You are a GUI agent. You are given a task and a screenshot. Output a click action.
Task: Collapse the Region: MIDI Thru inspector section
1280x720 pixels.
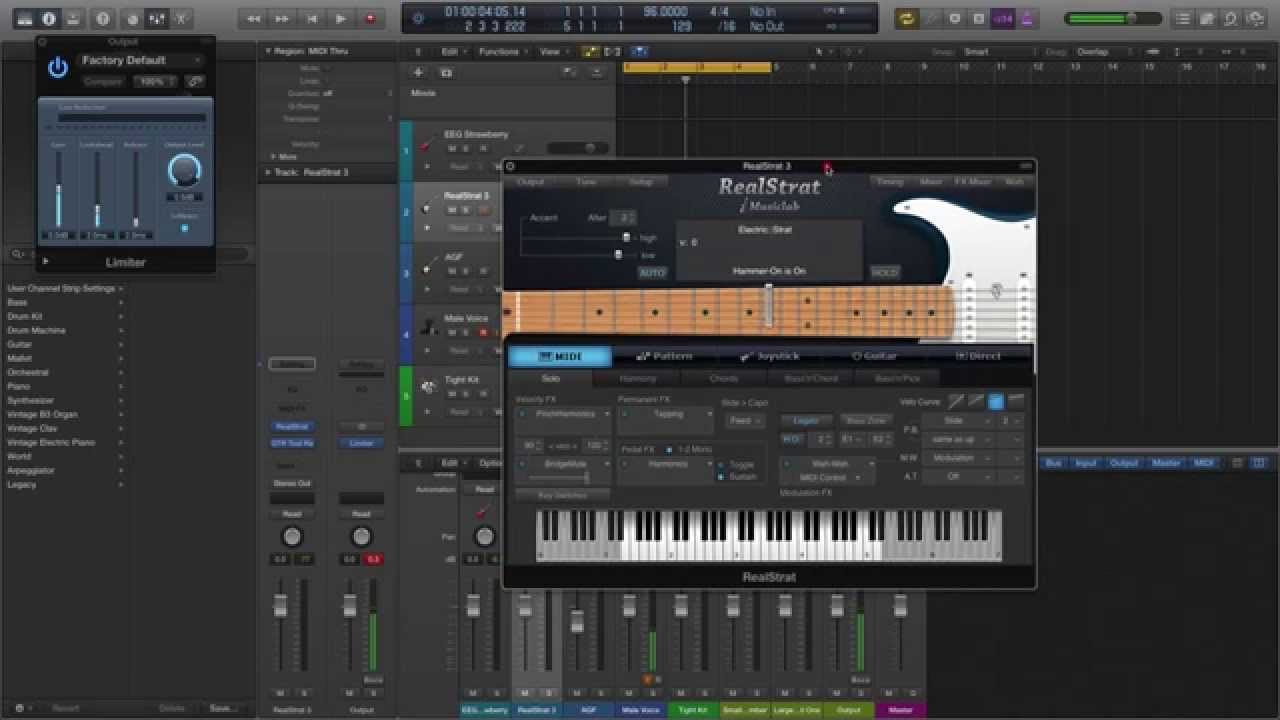point(268,51)
